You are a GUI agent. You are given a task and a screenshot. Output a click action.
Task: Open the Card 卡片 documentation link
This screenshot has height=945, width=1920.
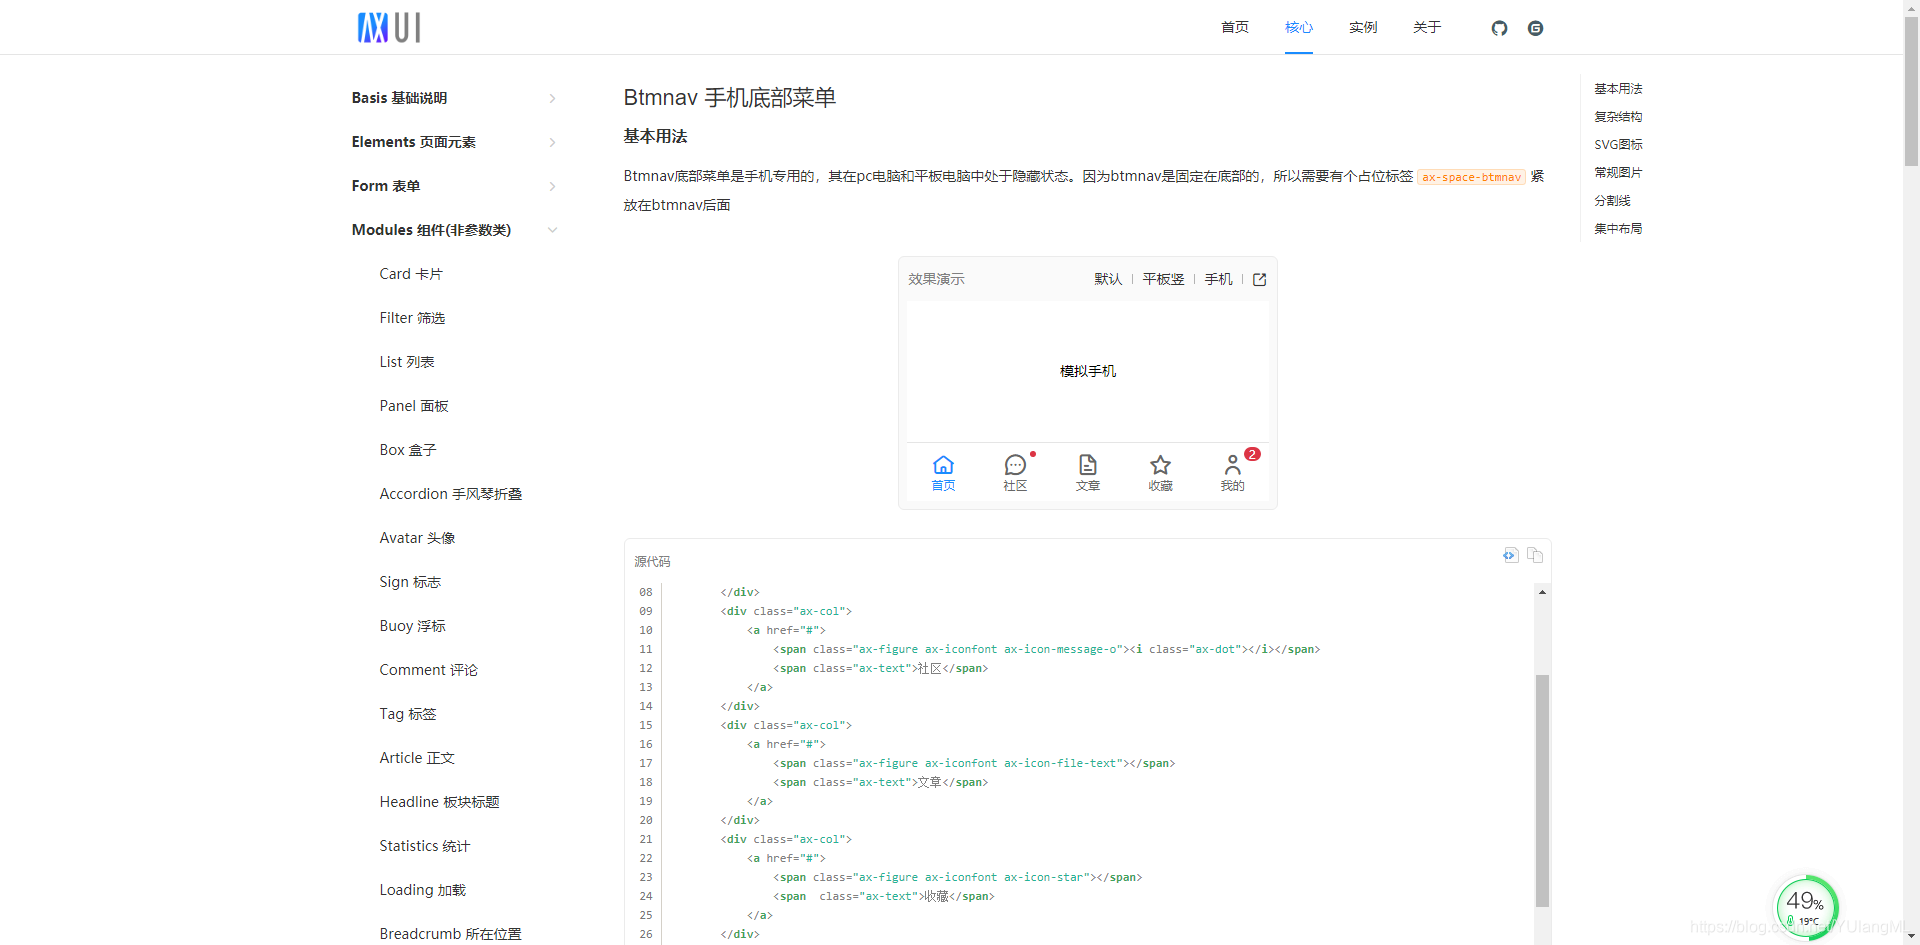410,274
